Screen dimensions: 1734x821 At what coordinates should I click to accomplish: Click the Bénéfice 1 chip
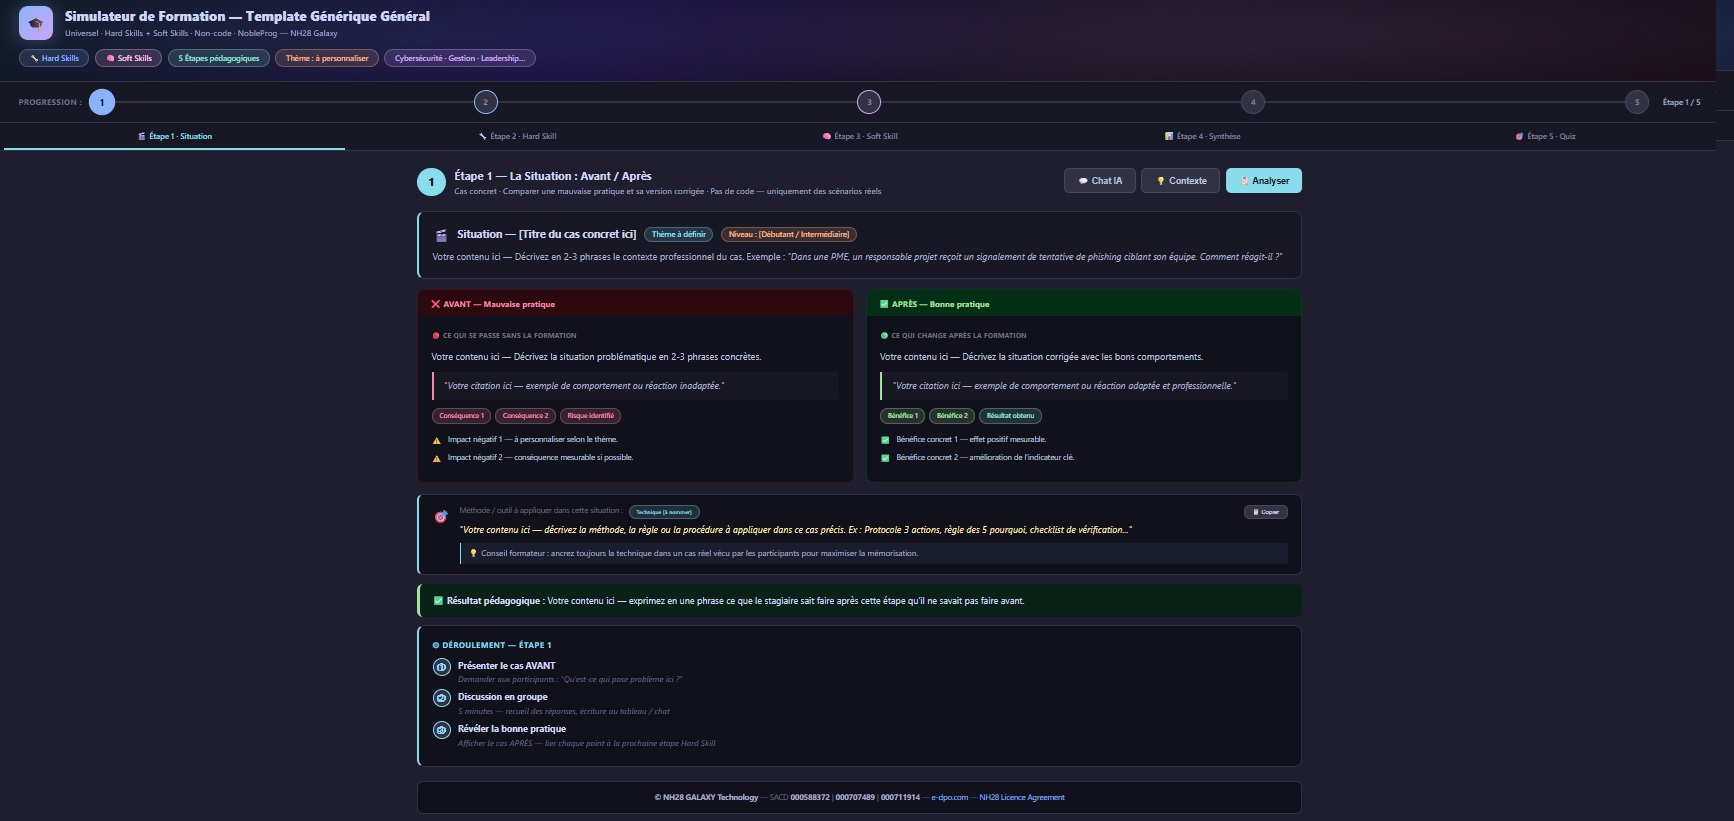(902, 416)
